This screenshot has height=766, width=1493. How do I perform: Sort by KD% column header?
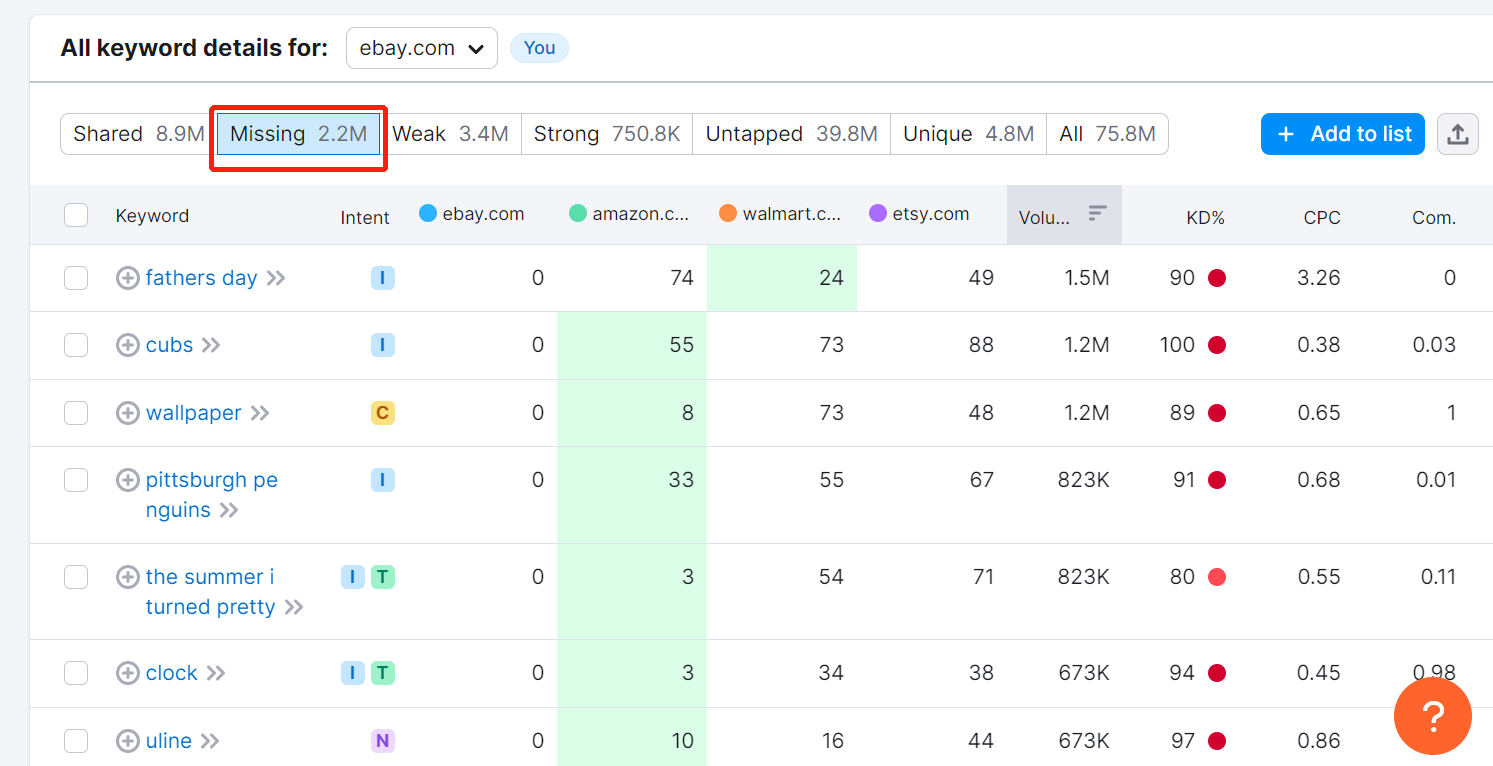click(x=1204, y=217)
